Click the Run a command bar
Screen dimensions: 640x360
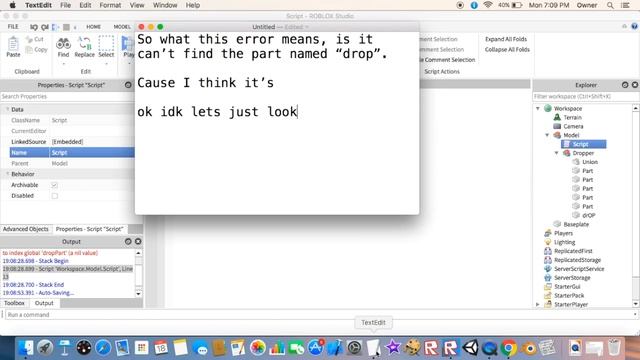[320, 315]
